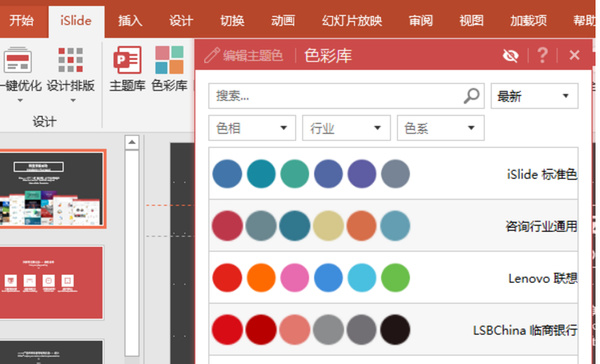The image size is (600, 364).
Task: Select the 咨询行业通用 palette name
Action: pos(541,227)
